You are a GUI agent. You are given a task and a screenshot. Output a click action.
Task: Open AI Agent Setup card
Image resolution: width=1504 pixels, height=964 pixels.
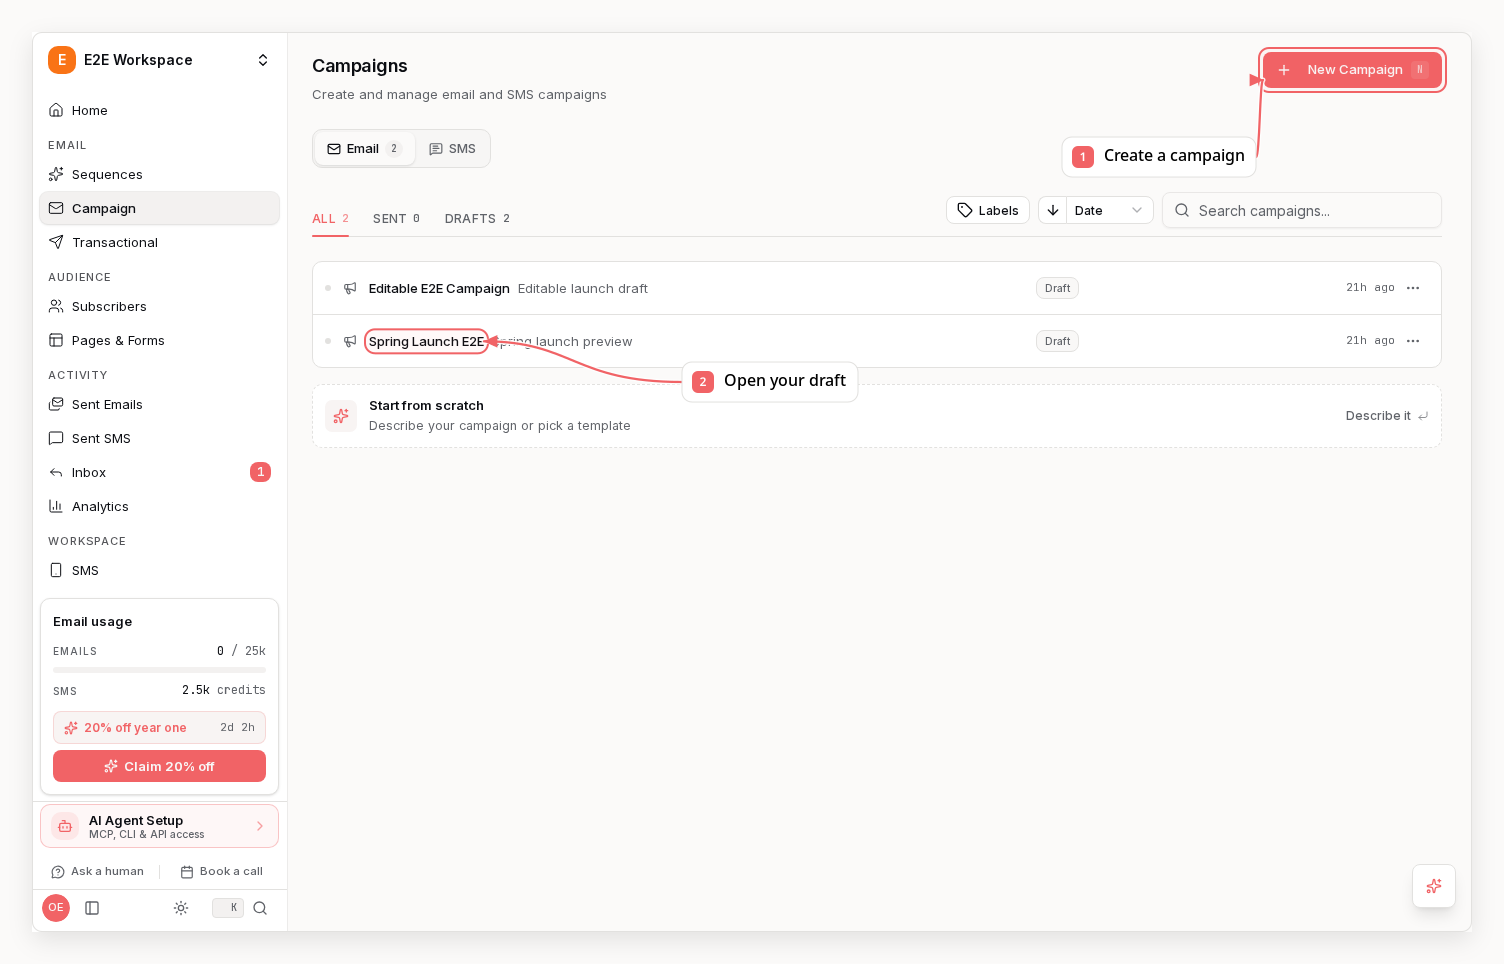(x=159, y=826)
